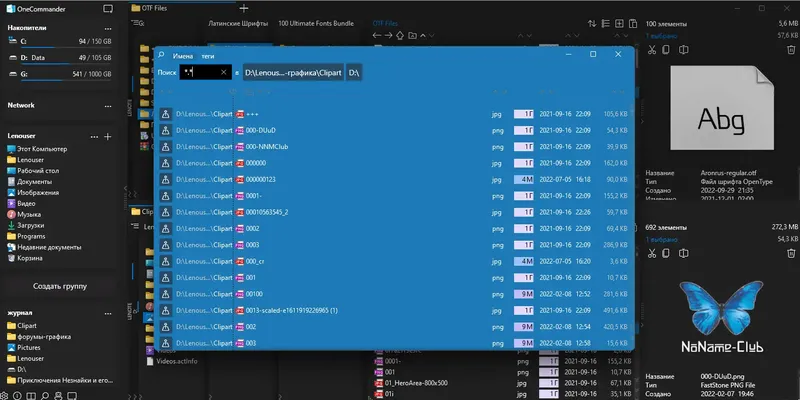The width and height of the screenshot is (800, 400).
Task: Open the info circle icon in bottom toolbar
Action: [x=18, y=395]
